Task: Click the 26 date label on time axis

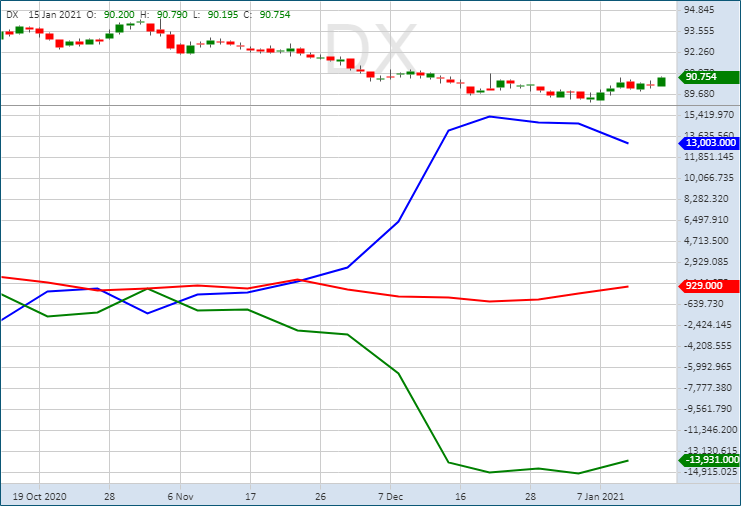Action: coord(320,495)
